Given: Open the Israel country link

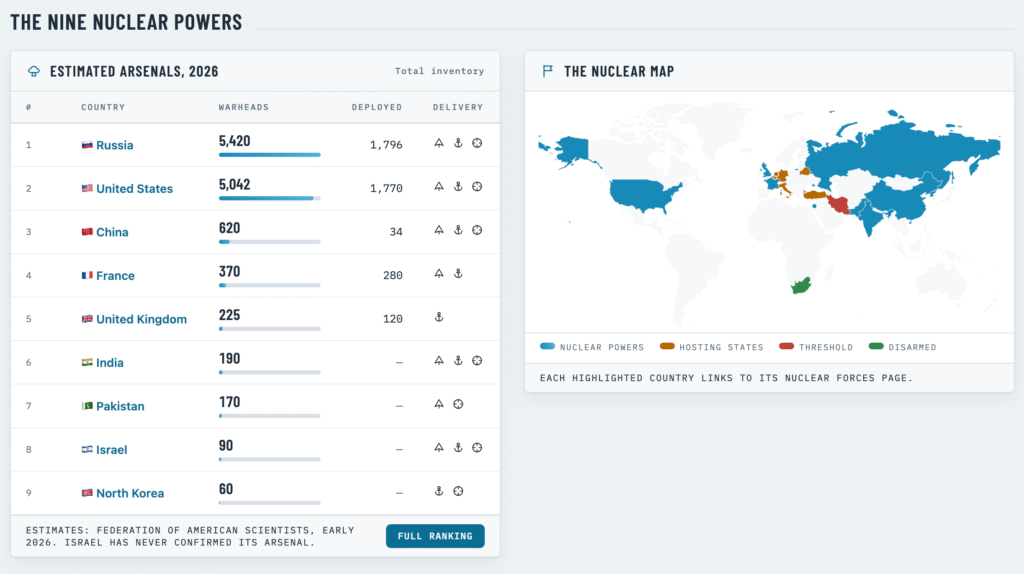Looking at the screenshot, I should click(x=112, y=450).
